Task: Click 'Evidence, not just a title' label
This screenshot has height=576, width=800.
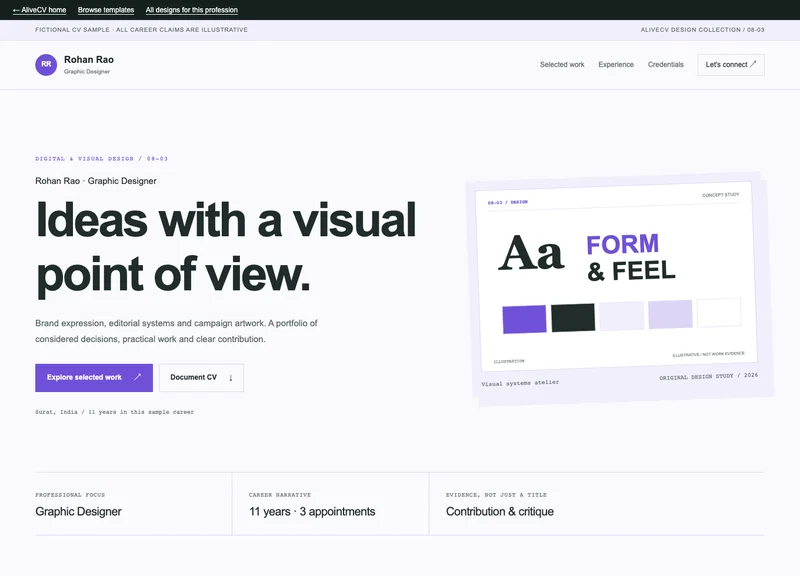Action: tap(496, 495)
